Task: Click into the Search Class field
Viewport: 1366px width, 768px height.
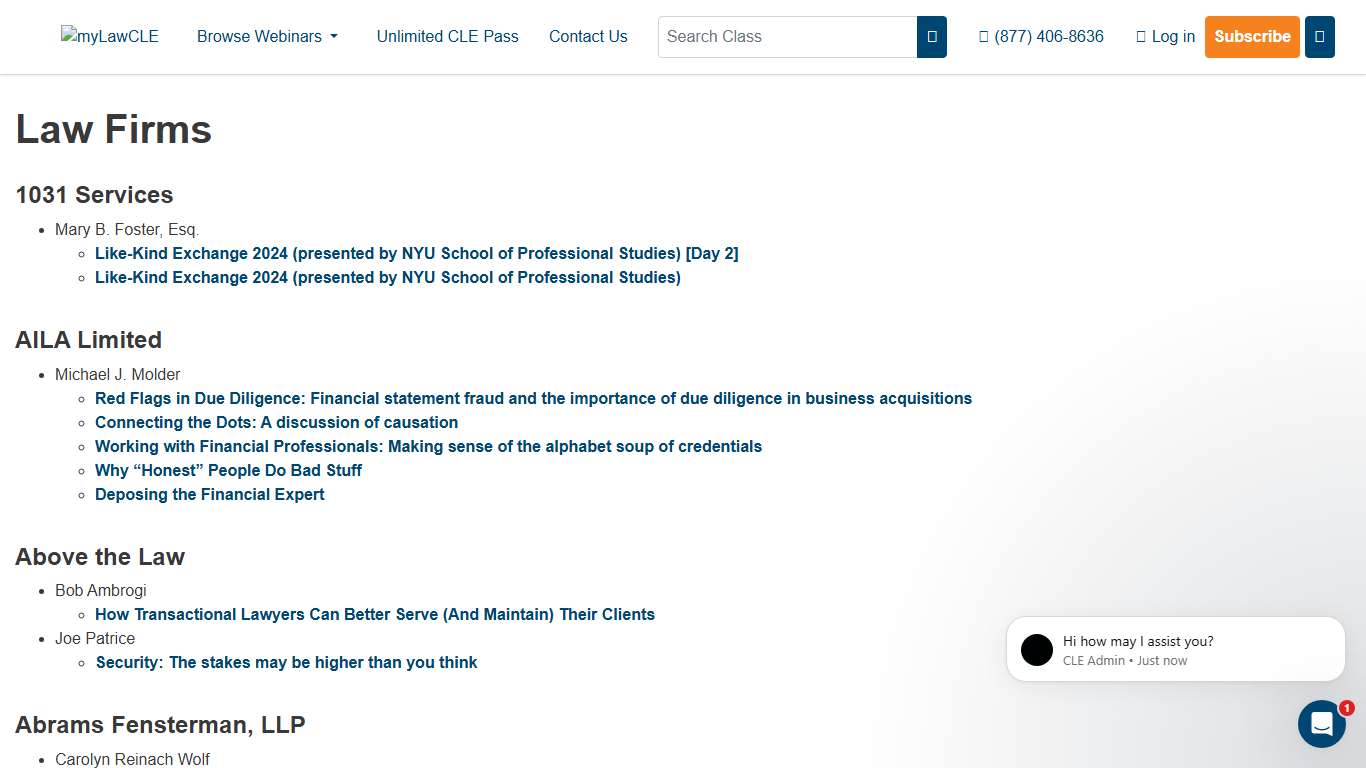Action: (x=787, y=37)
